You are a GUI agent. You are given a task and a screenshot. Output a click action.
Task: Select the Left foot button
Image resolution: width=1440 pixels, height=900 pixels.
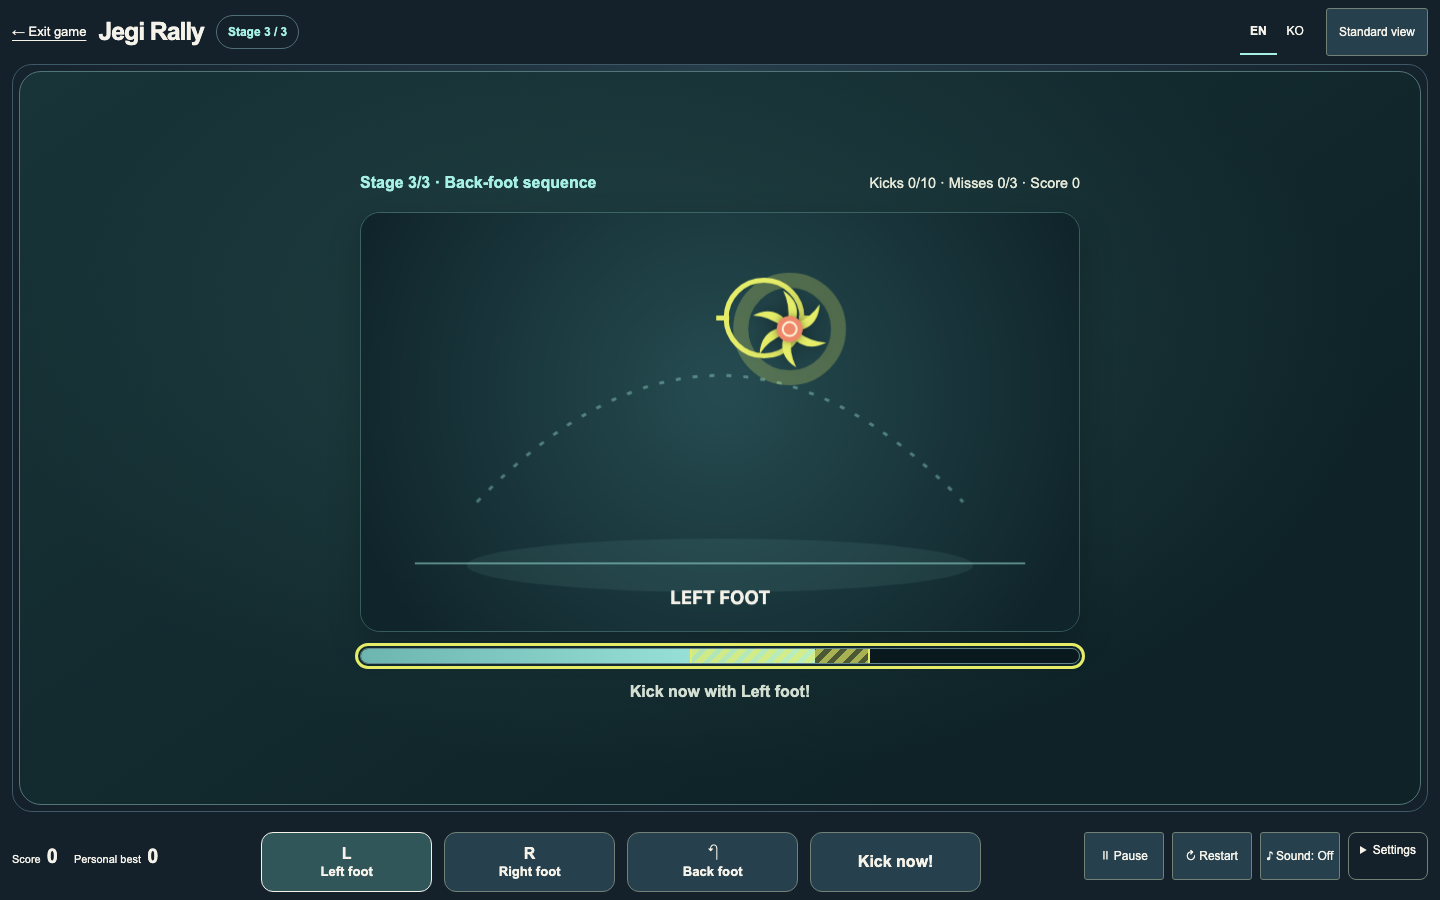(346, 862)
